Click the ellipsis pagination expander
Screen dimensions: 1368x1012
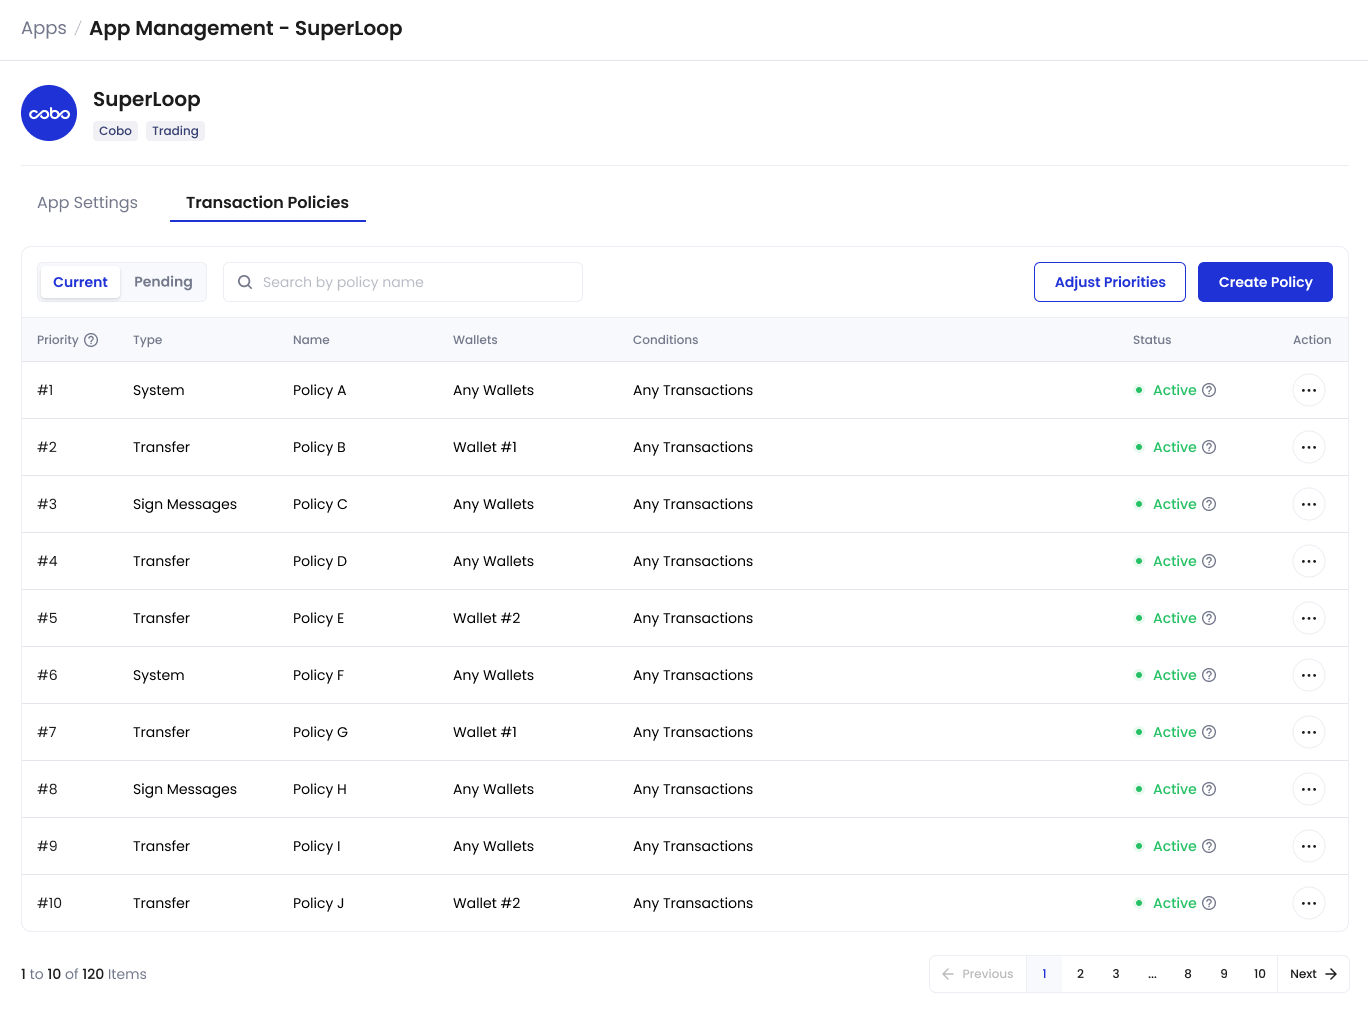click(x=1152, y=973)
